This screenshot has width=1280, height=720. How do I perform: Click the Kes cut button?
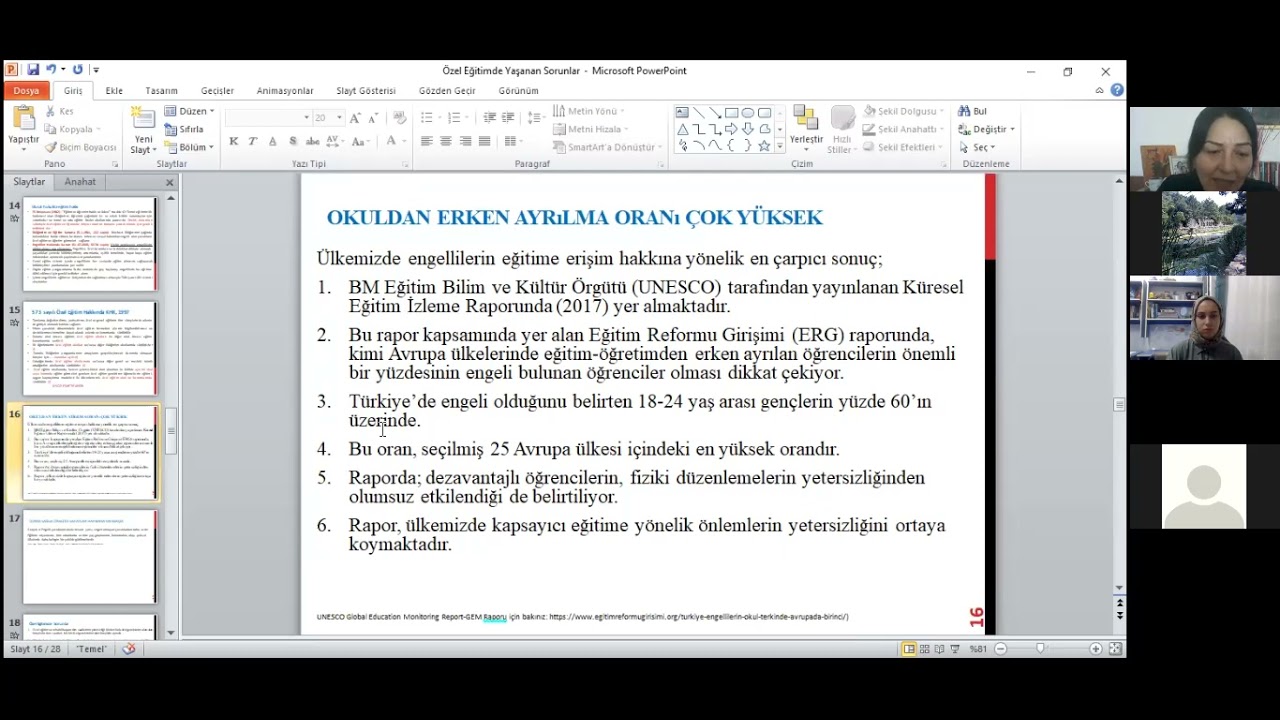point(58,111)
